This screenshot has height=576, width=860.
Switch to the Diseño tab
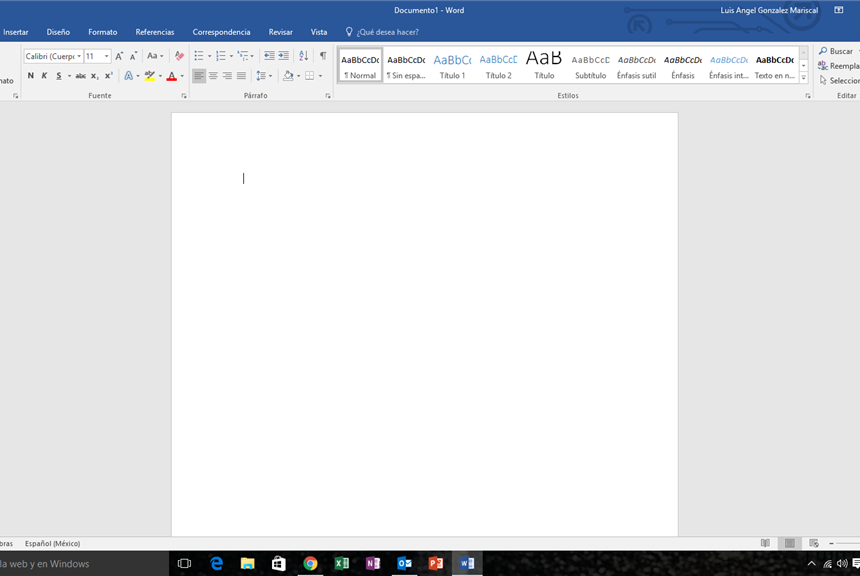click(x=58, y=32)
